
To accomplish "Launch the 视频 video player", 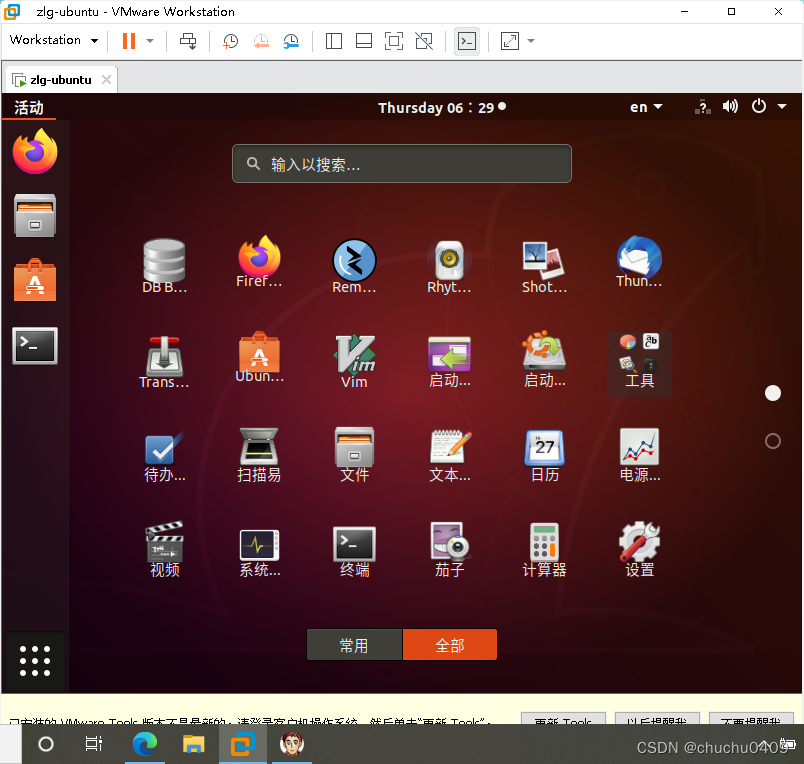I will [x=164, y=550].
